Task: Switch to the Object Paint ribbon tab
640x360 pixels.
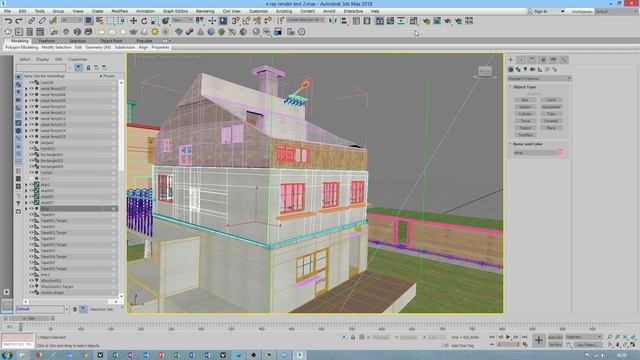Action: tap(111, 41)
